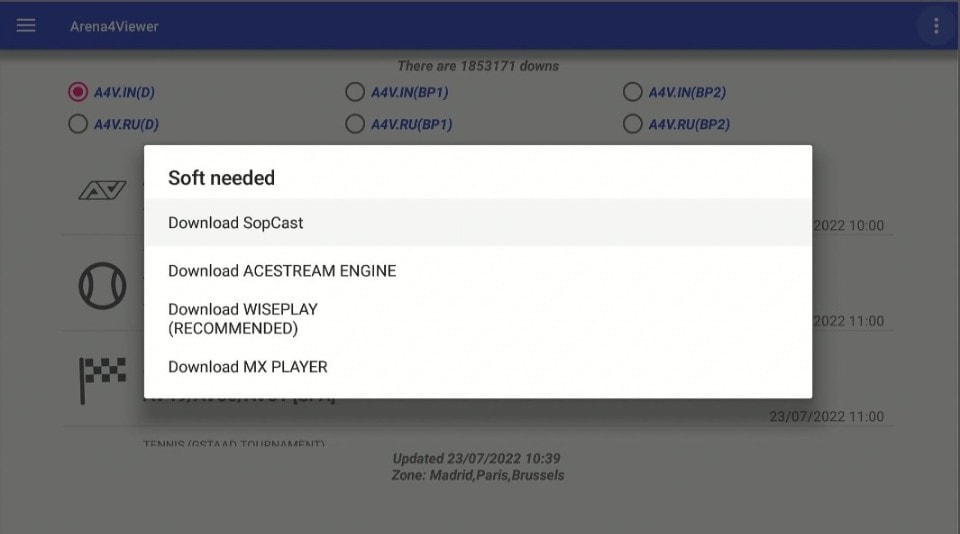Click the 'There are 1853171 downs' text
960x534 pixels.
[x=478, y=66]
